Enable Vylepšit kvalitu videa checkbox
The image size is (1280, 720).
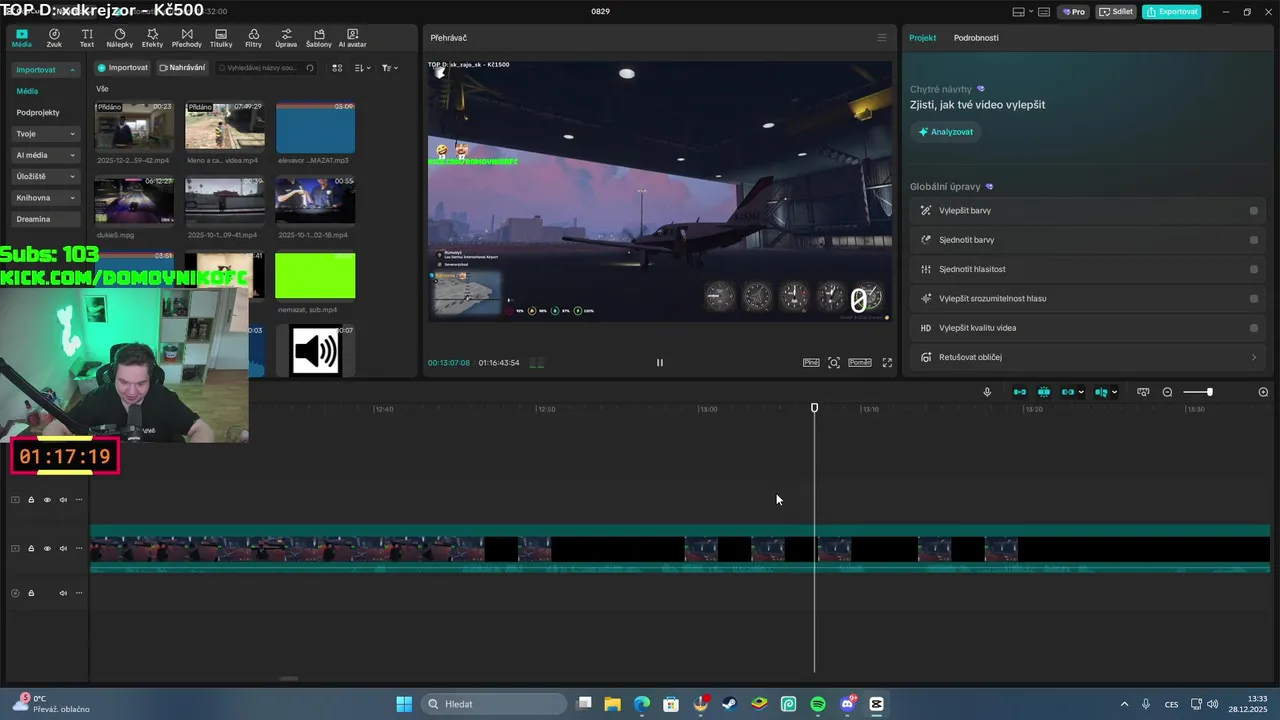coord(1254,328)
